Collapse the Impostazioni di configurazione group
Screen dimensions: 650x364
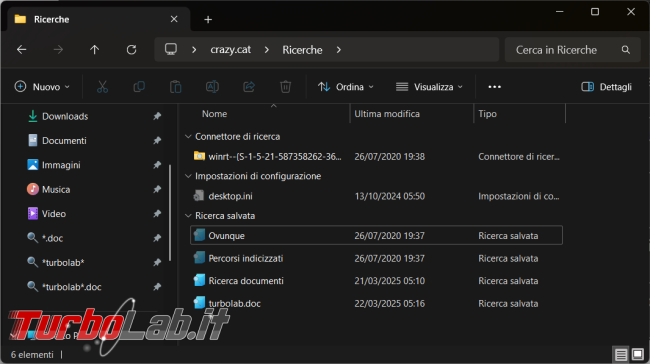188,176
